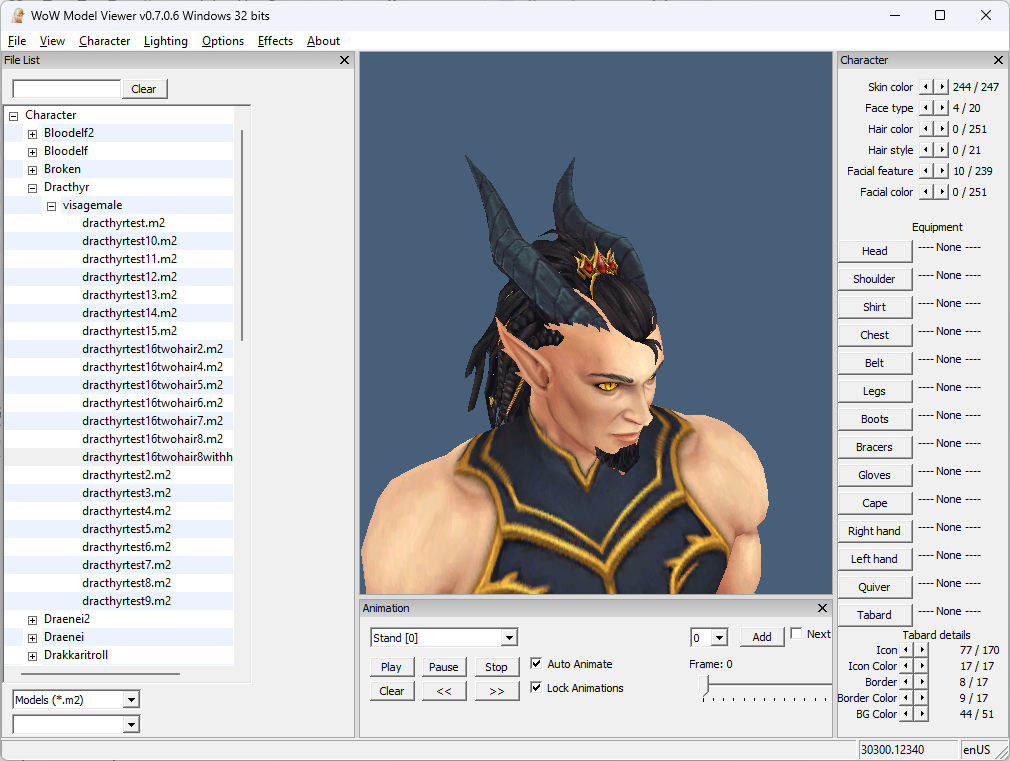This screenshot has width=1010, height=761.
Task: Click the Shoulder equipment button
Action: 875,279
